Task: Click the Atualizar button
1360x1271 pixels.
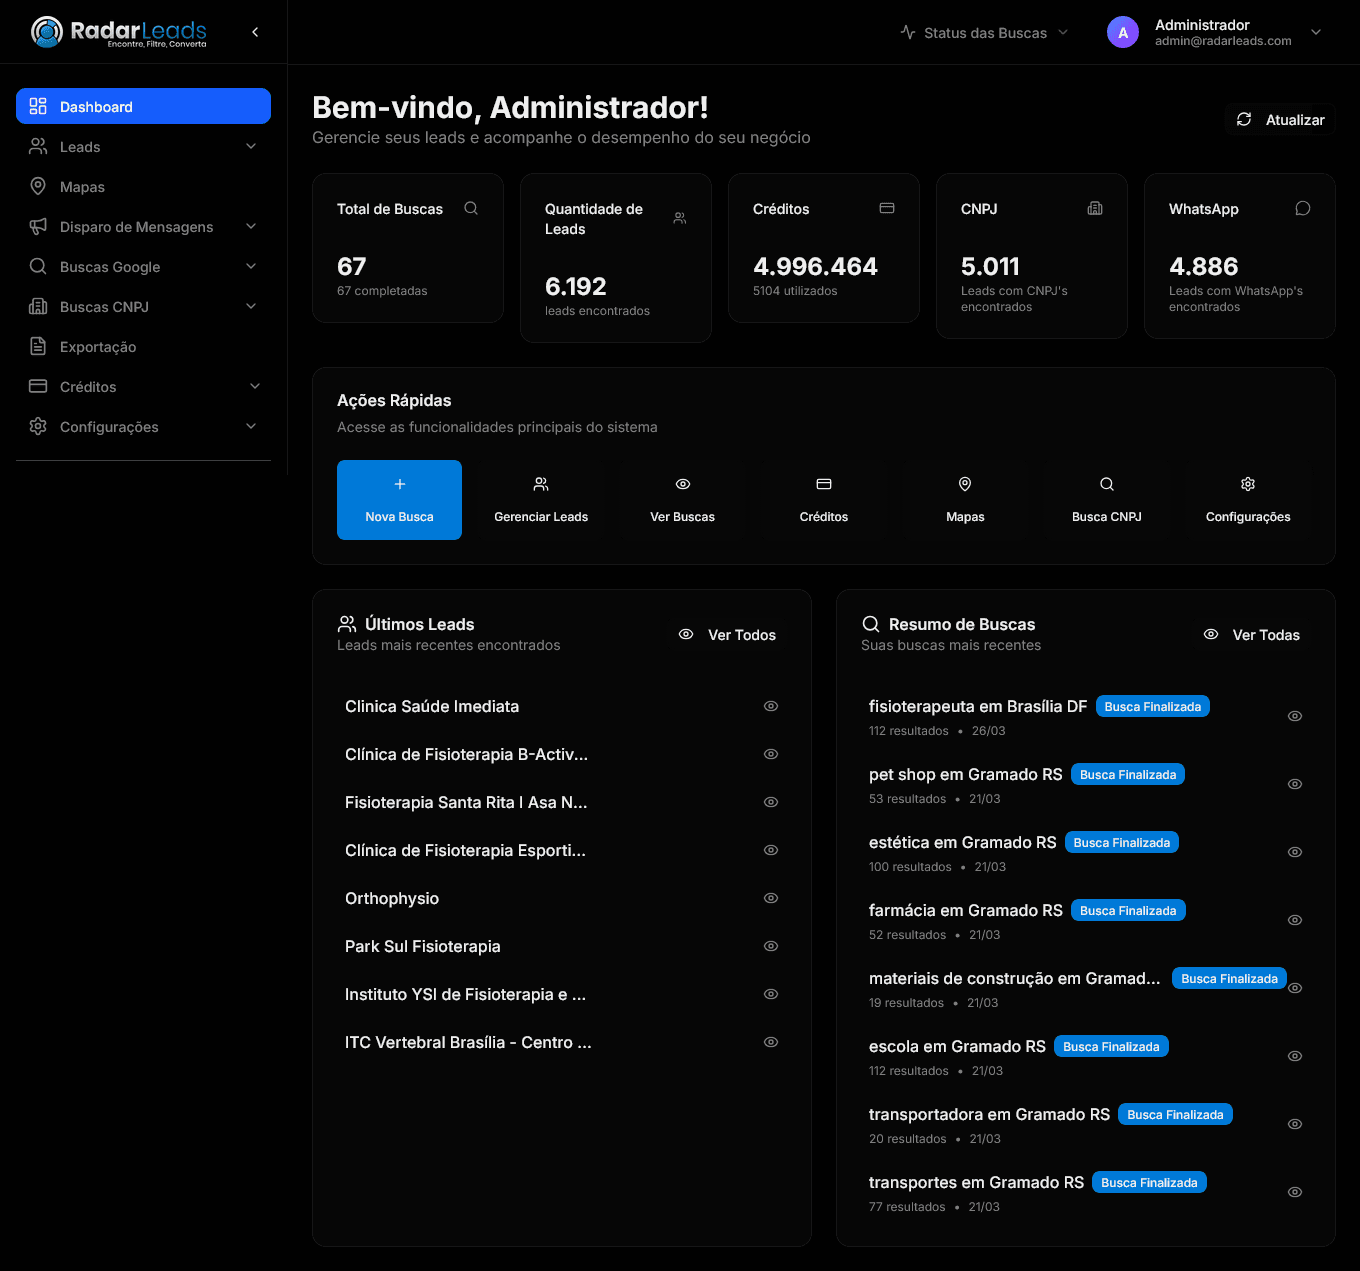Action: coord(1280,119)
